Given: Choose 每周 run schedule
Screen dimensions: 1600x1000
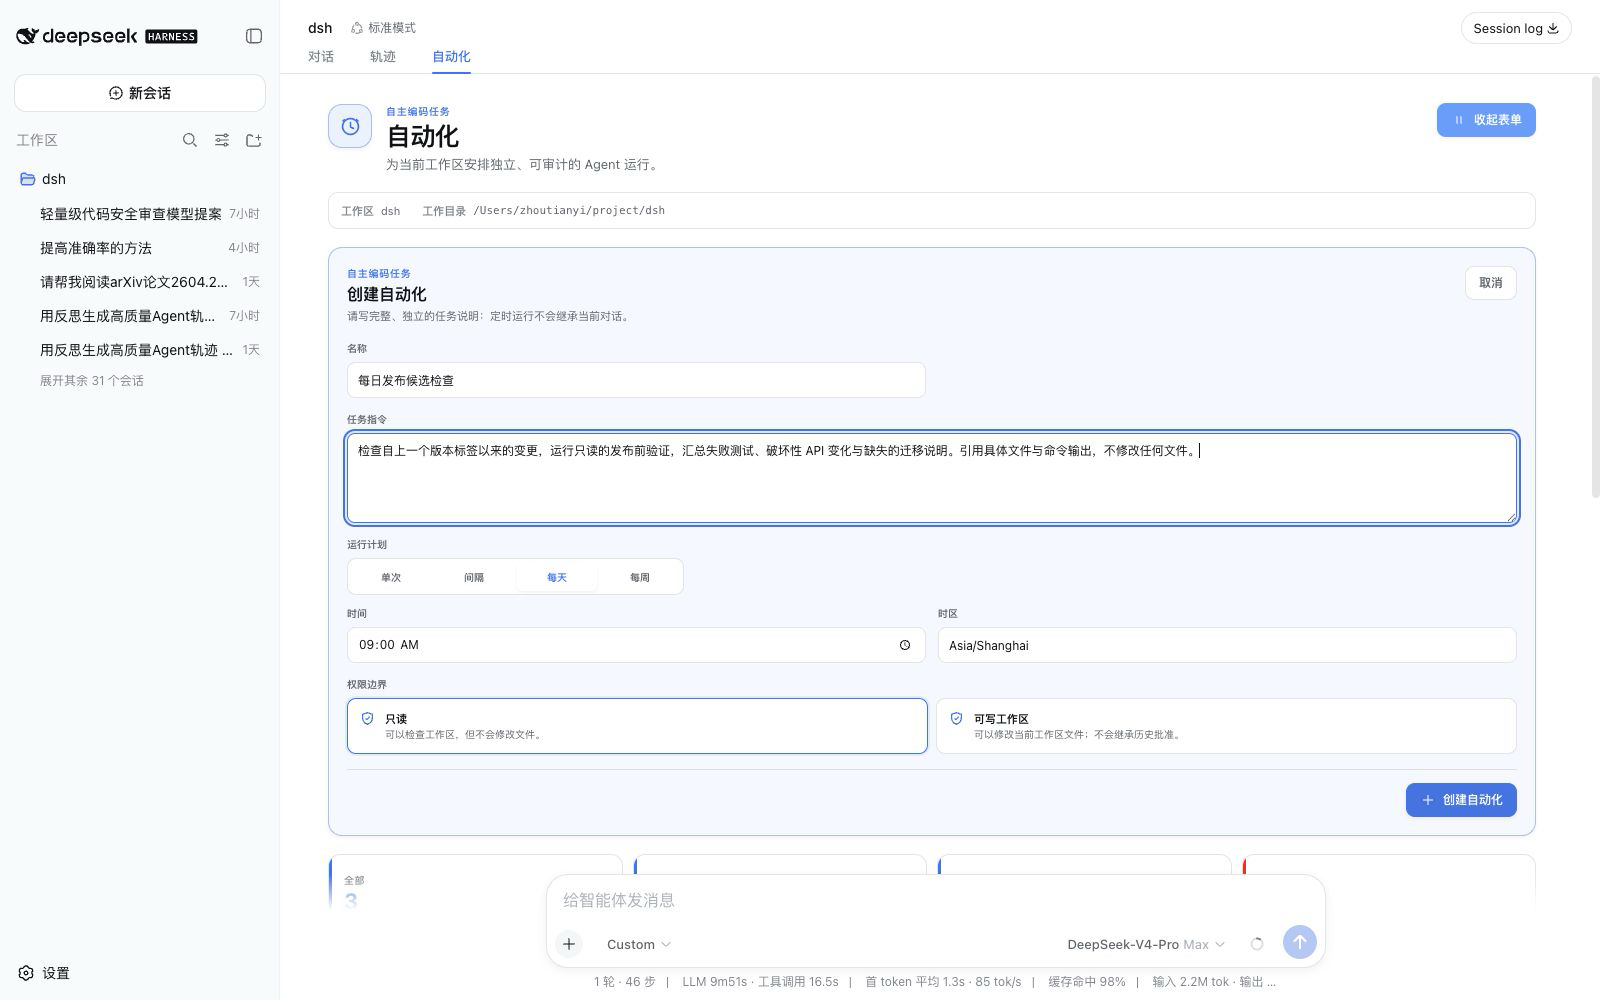Looking at the screenshot, I should coord(640,577).
